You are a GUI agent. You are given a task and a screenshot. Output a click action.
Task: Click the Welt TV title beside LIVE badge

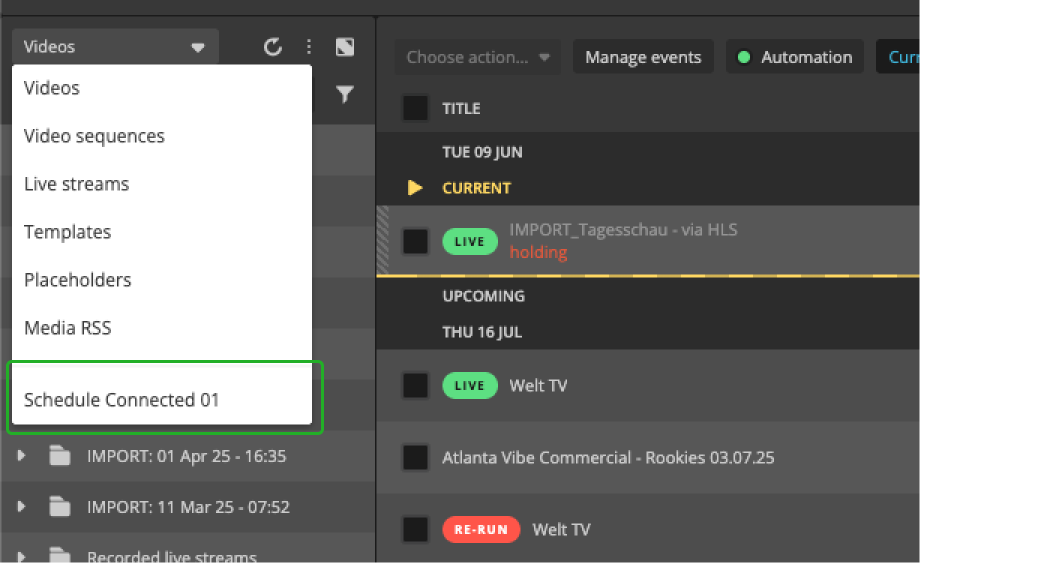click(538, 385)
